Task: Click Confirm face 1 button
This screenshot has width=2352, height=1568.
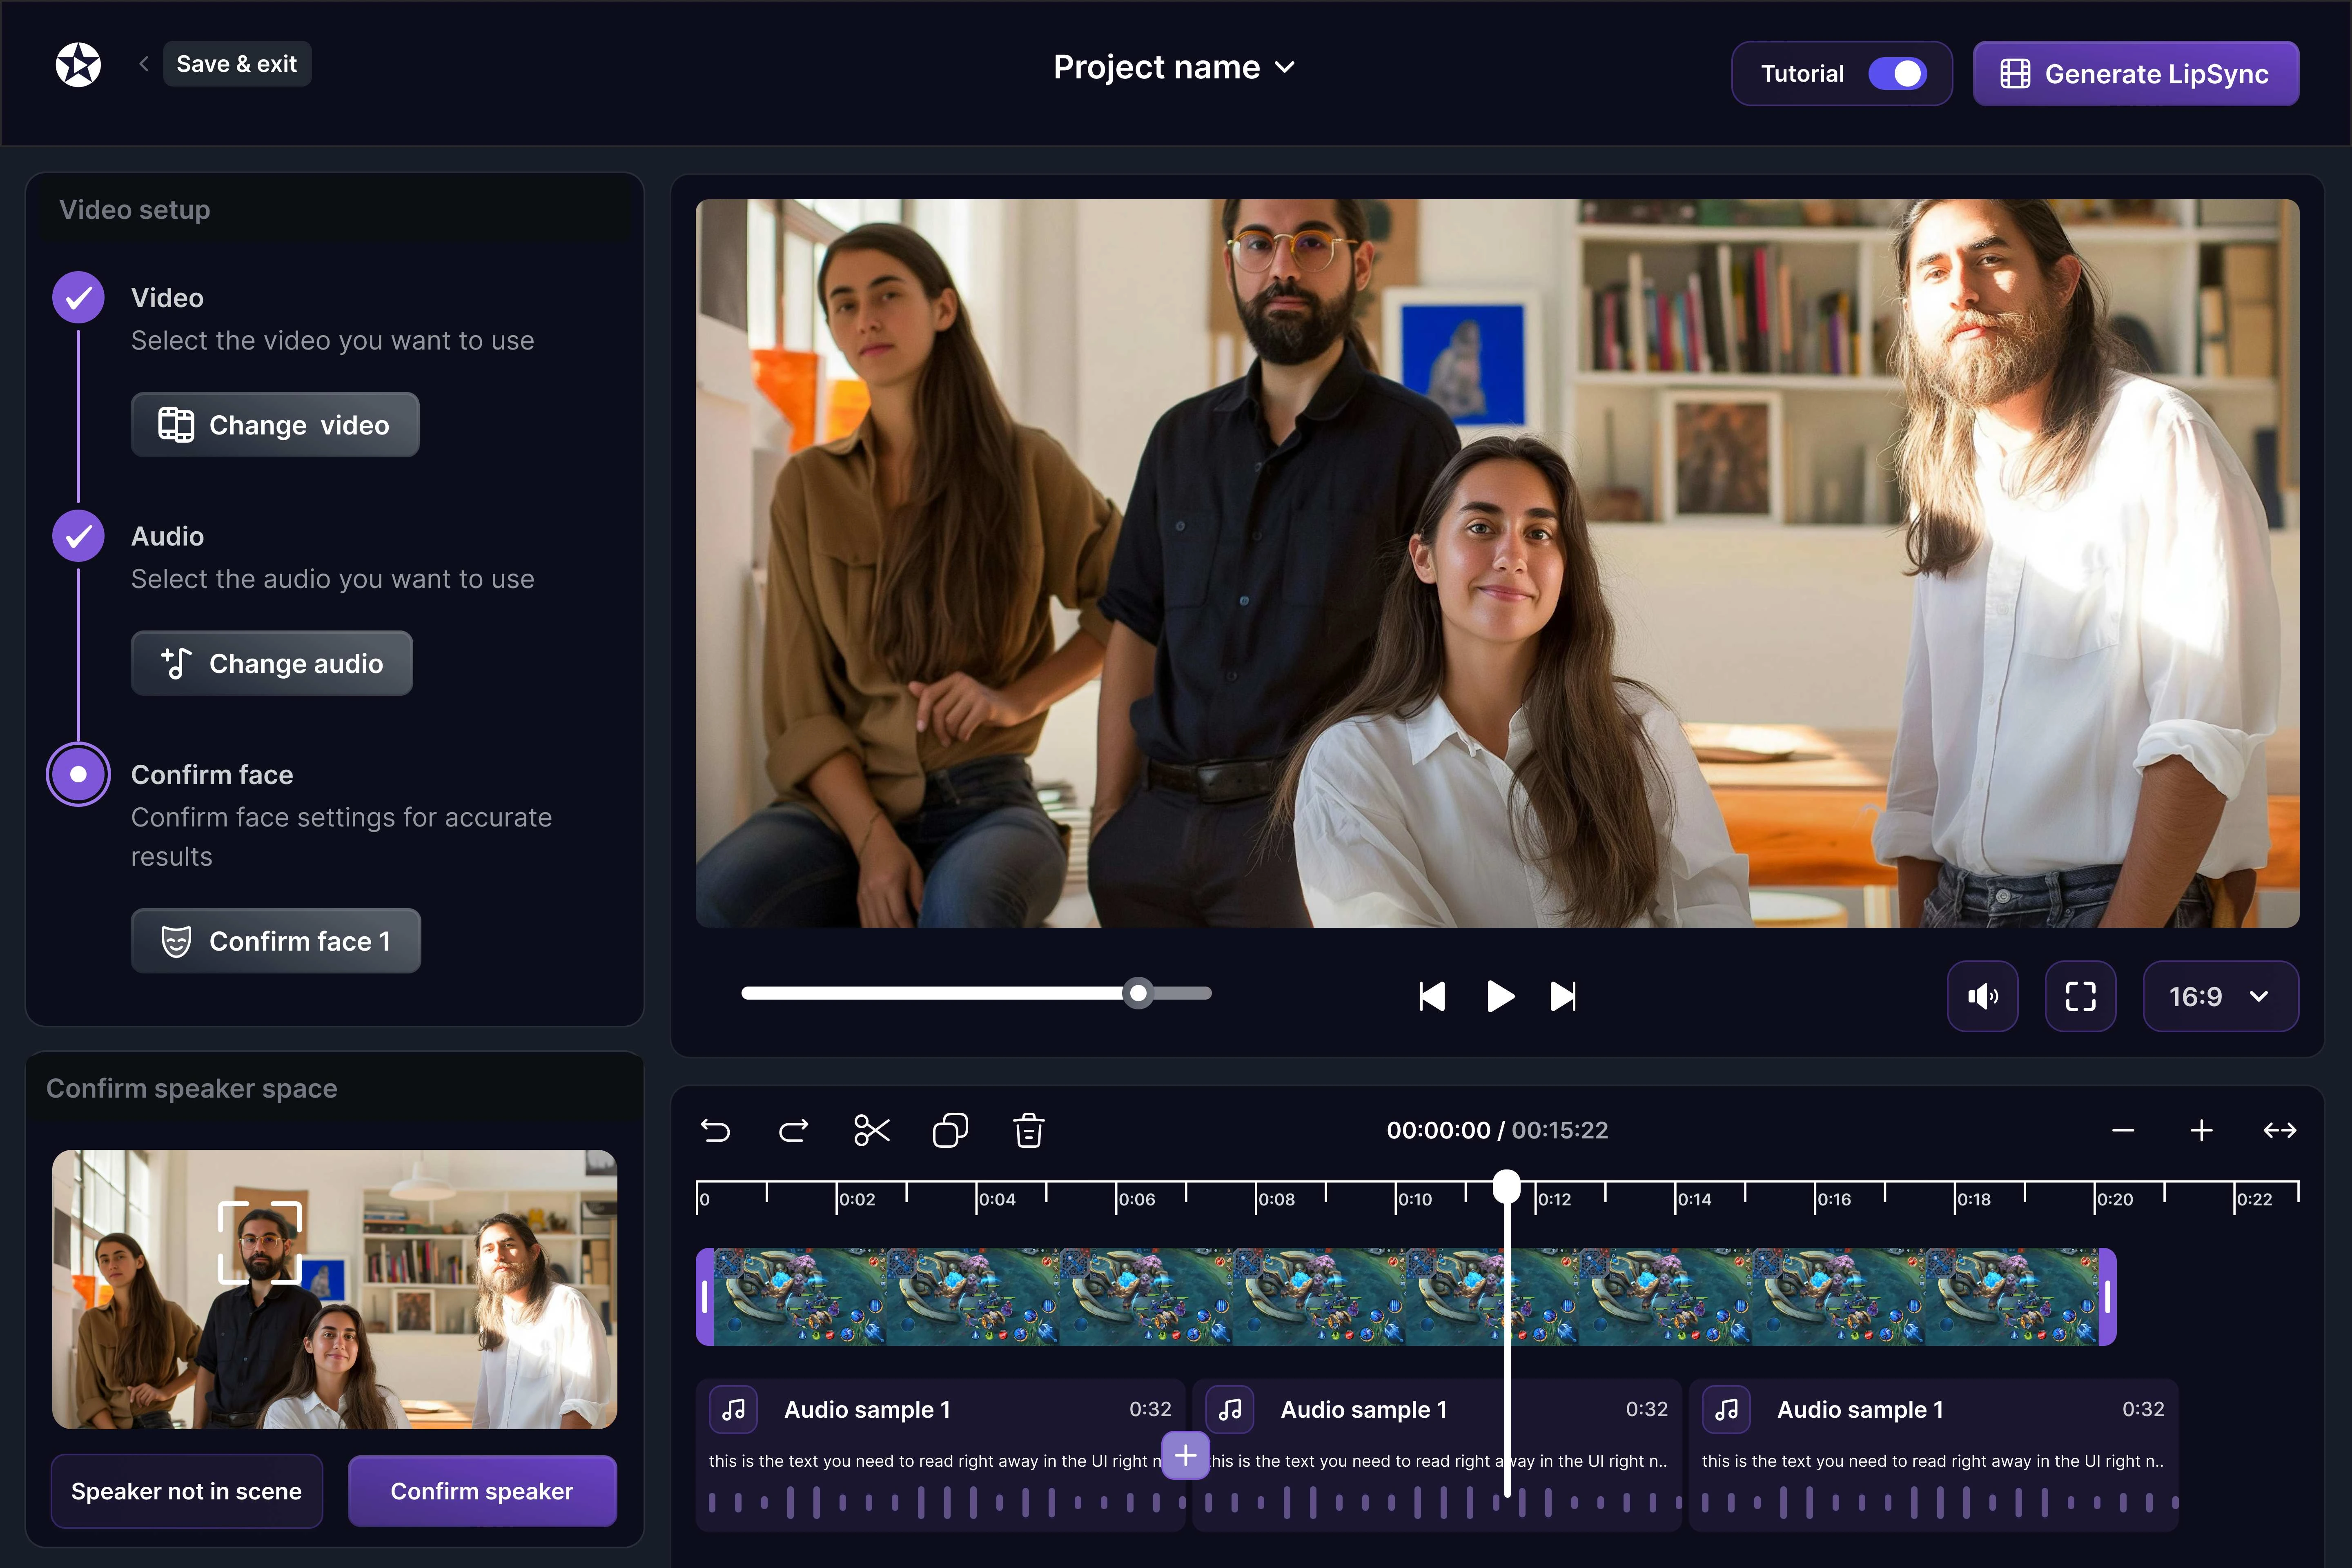Action: coord(276,940)
